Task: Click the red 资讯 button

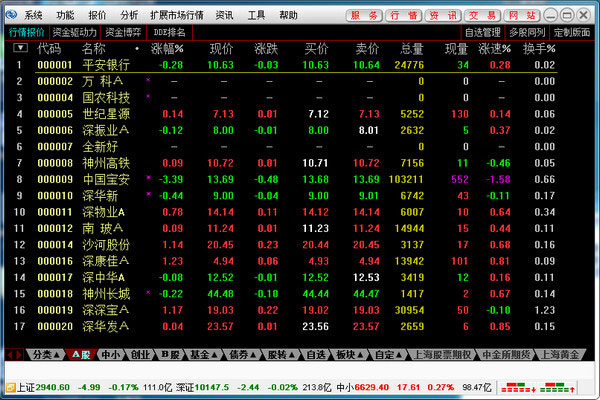Action: 443,15
